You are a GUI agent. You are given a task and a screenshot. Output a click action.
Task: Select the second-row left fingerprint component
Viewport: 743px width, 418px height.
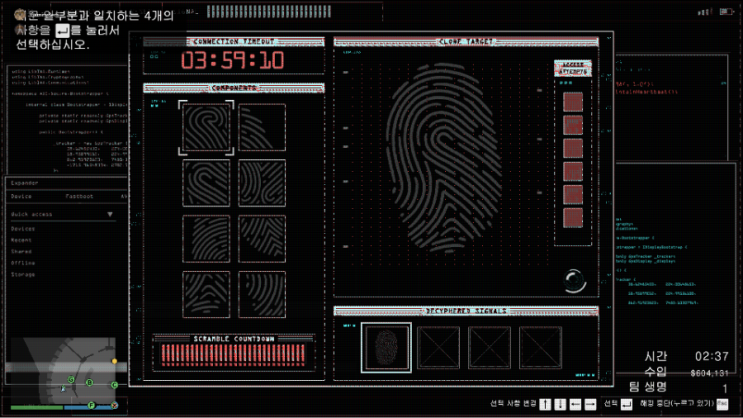[x=206, y=183]
